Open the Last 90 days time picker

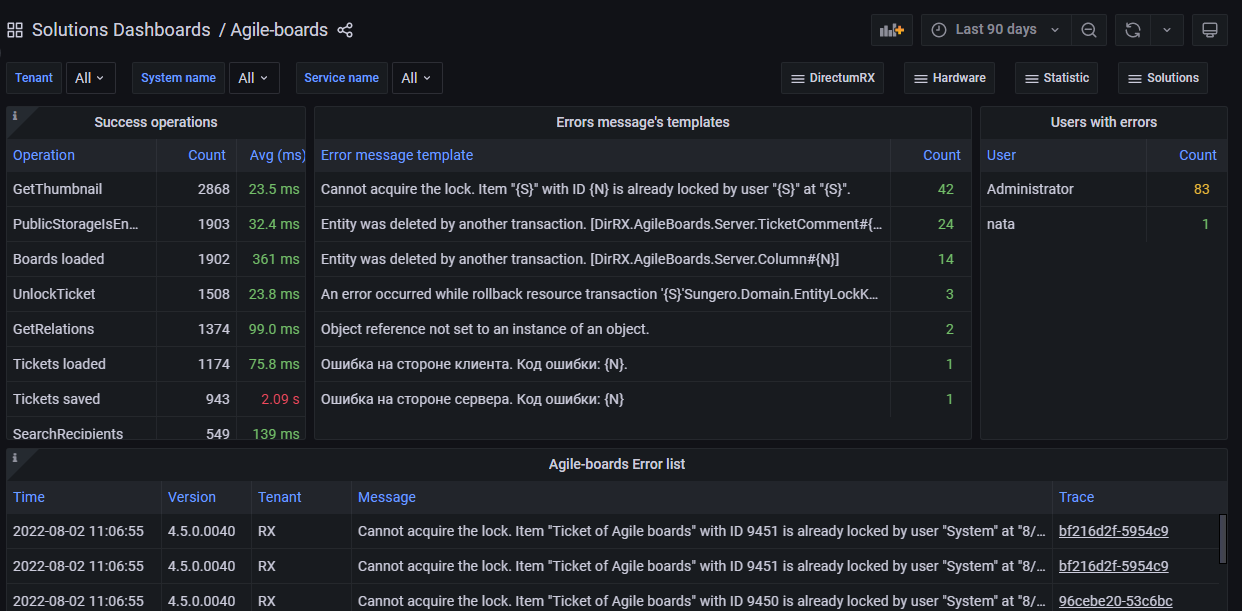995,30
